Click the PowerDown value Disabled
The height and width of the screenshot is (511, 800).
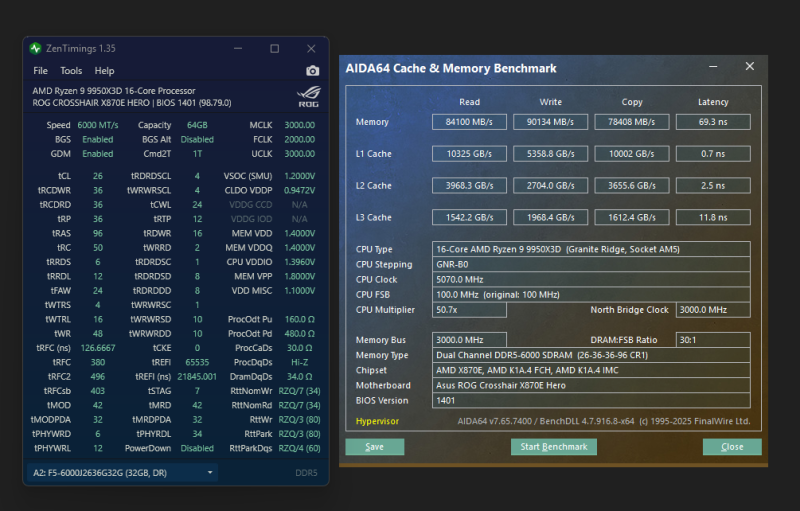[x=197, y=448]
